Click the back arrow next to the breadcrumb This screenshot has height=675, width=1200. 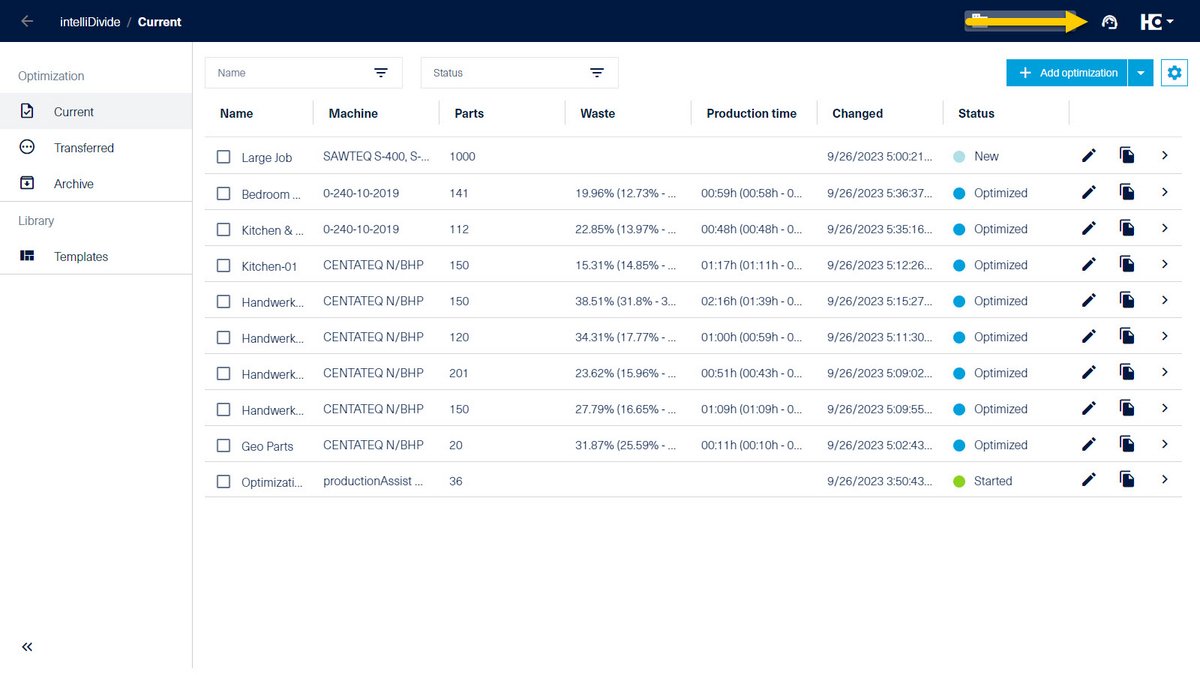tap(26, 21)
